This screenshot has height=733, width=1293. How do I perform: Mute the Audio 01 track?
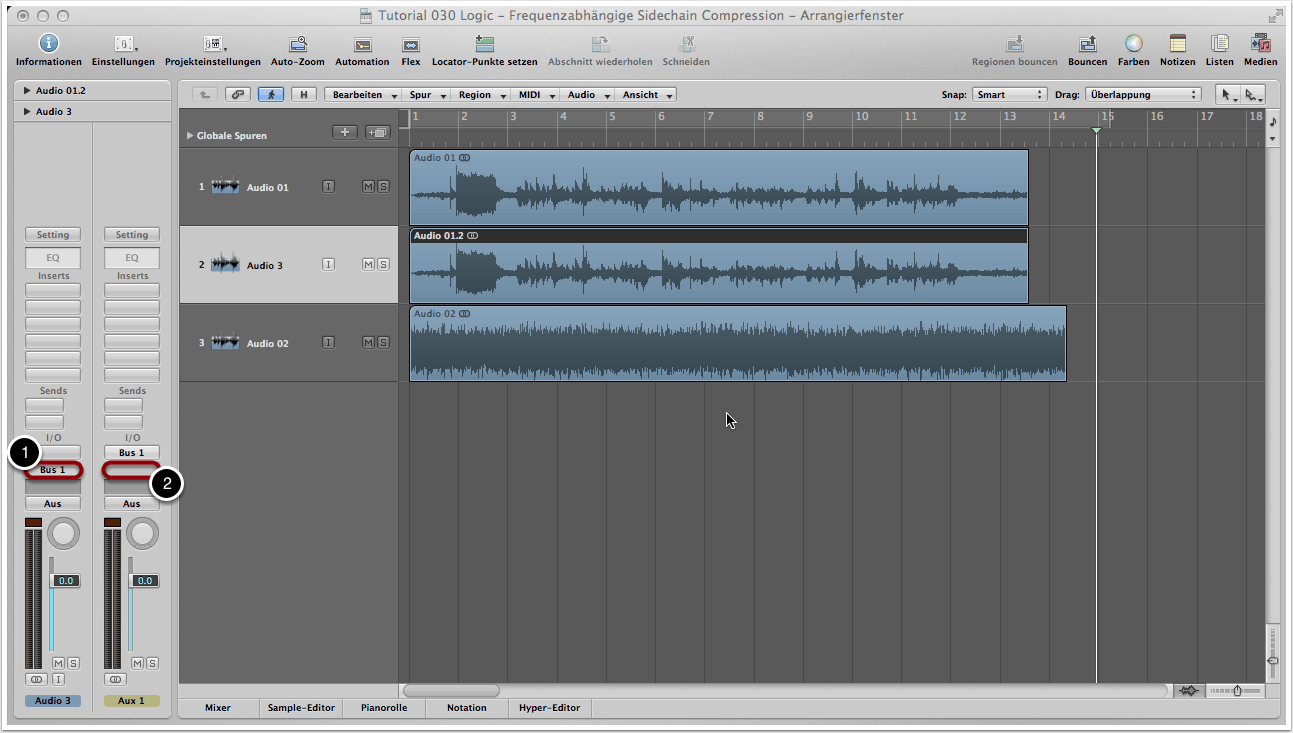click(x=368, y=187)
